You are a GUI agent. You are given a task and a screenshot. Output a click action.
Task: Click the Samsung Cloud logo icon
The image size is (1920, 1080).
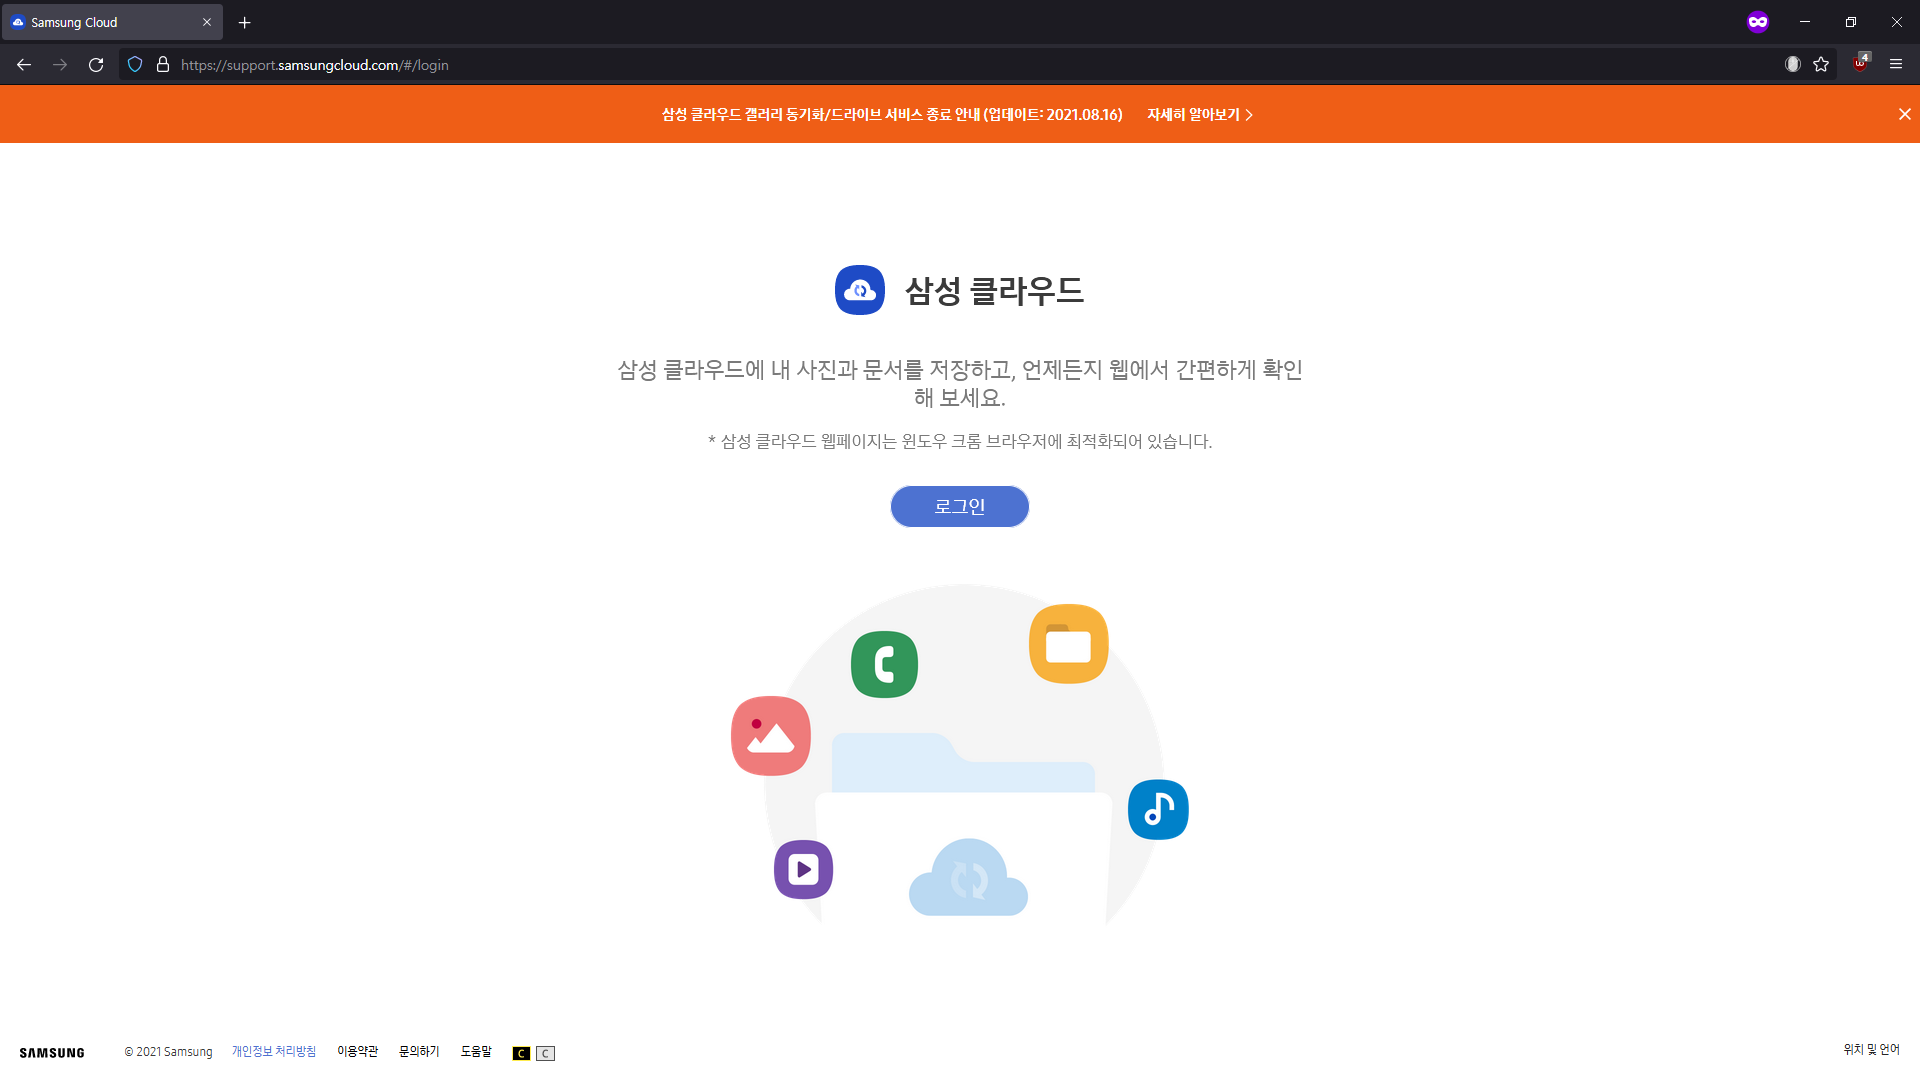point(859,290)
